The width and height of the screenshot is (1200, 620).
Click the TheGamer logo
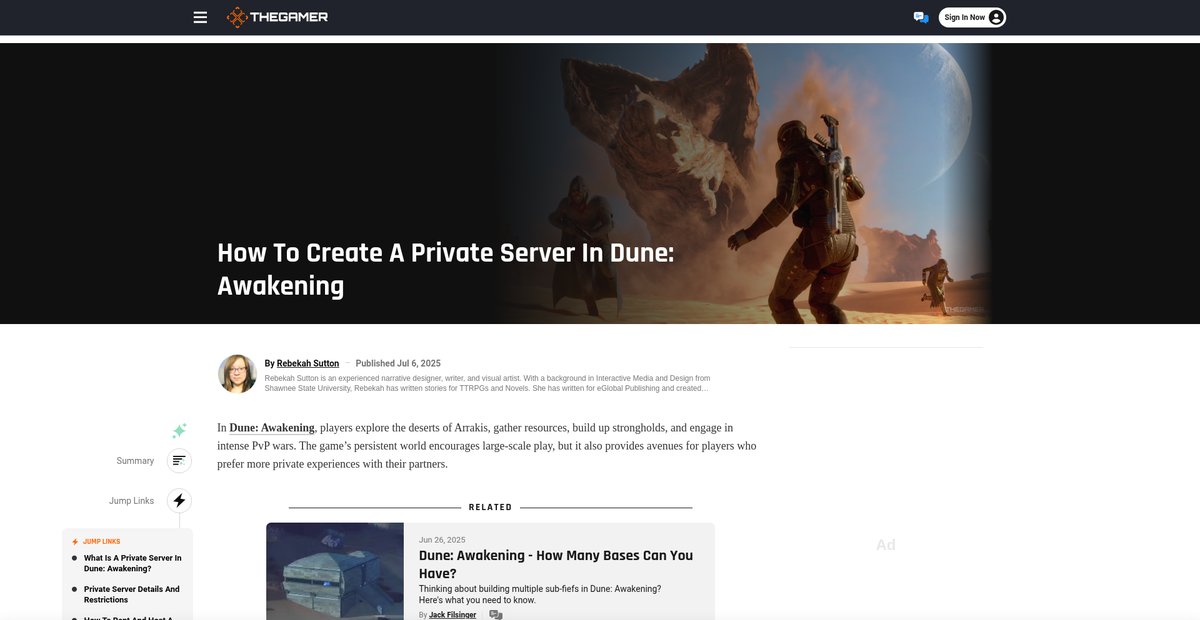[x=277, y=17]
